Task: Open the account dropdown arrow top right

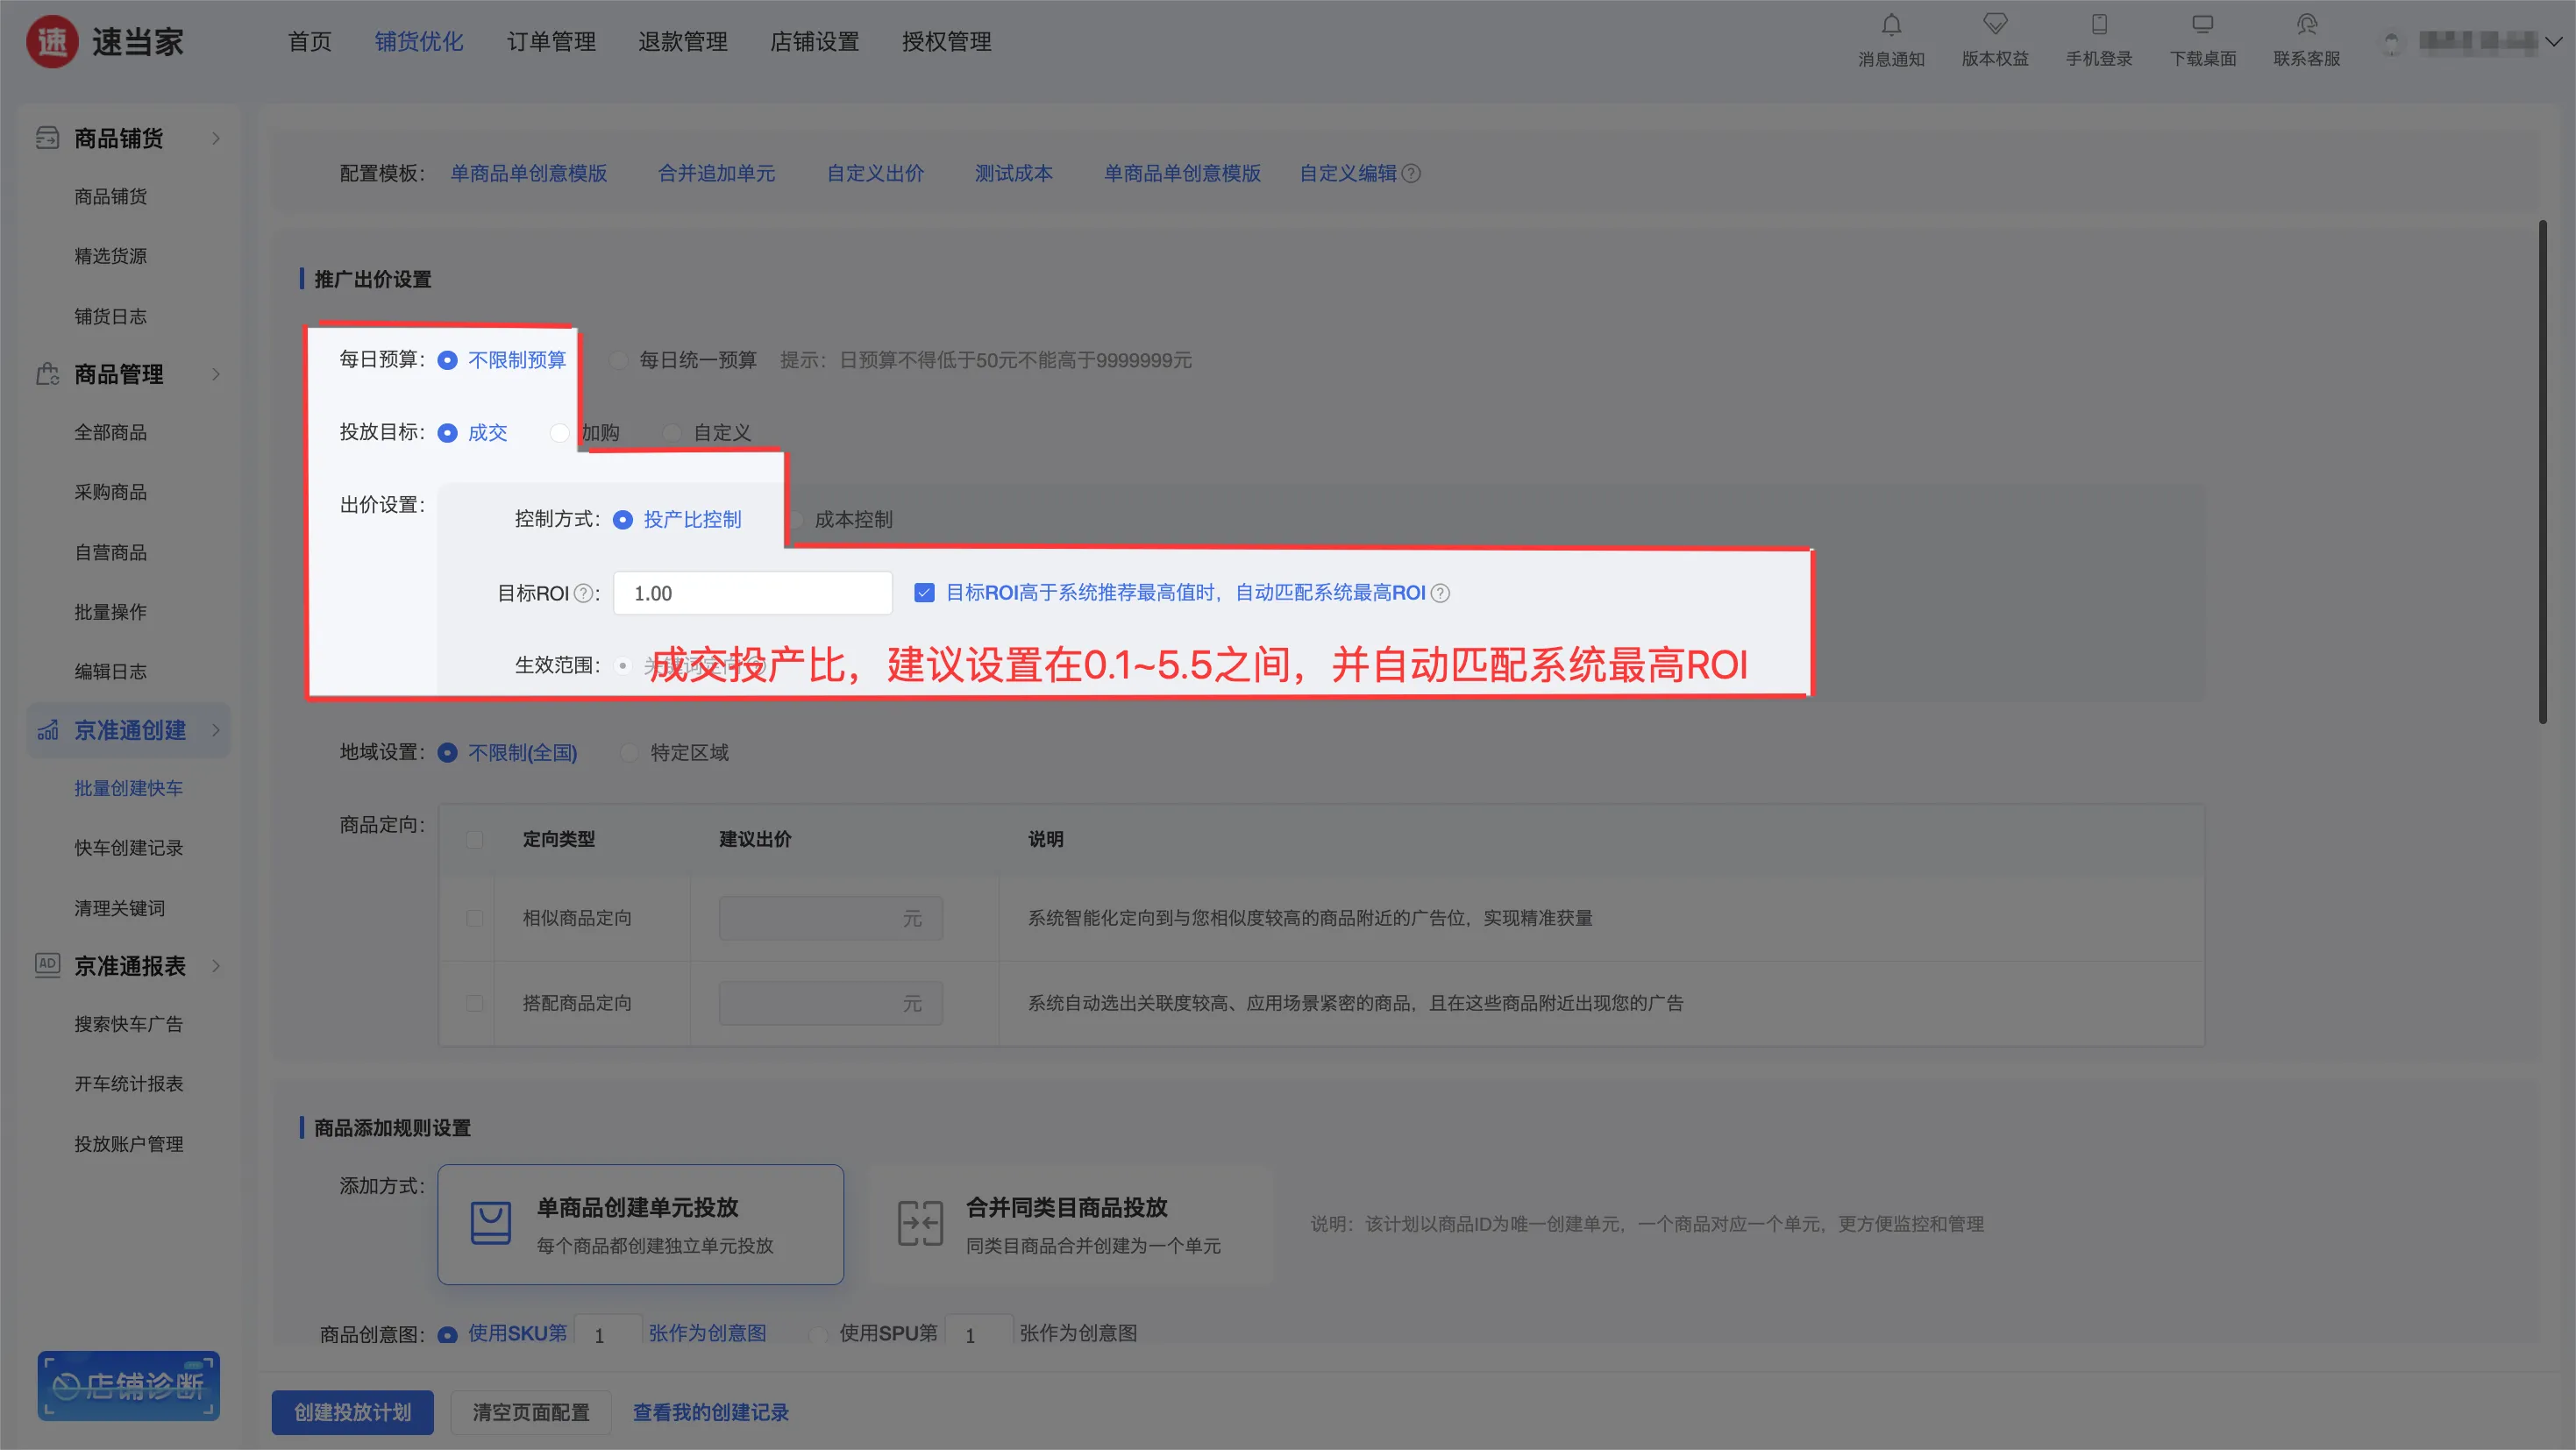Action: (2553, 42)
